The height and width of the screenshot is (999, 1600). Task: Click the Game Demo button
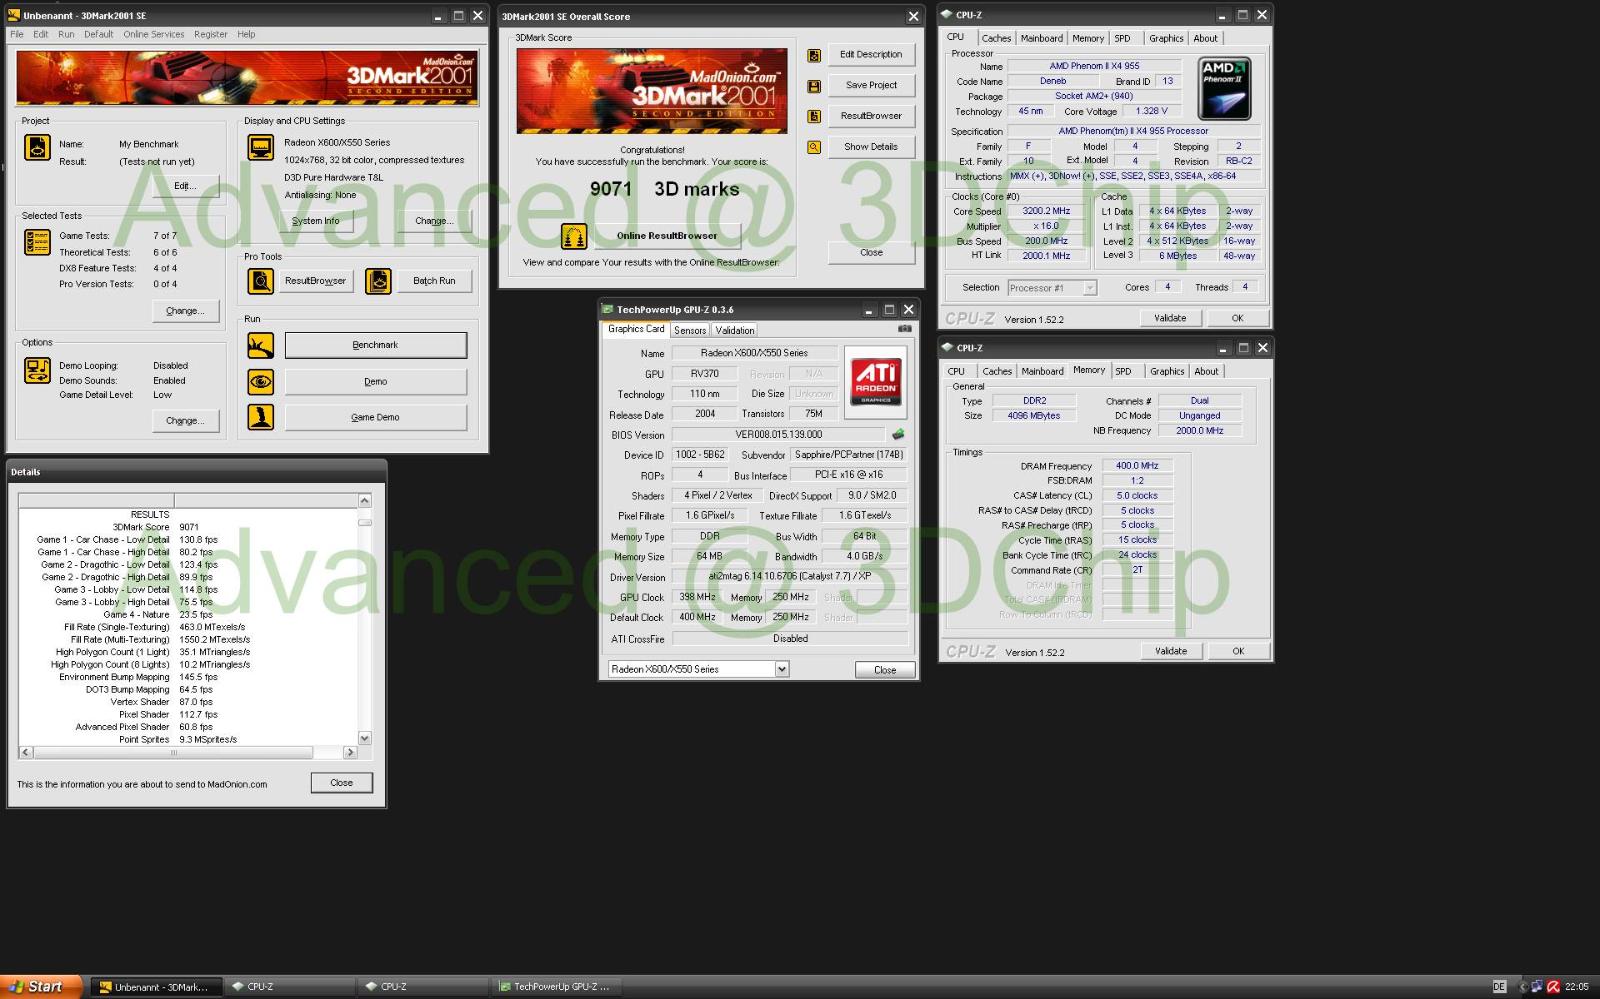tap(375, 417)
